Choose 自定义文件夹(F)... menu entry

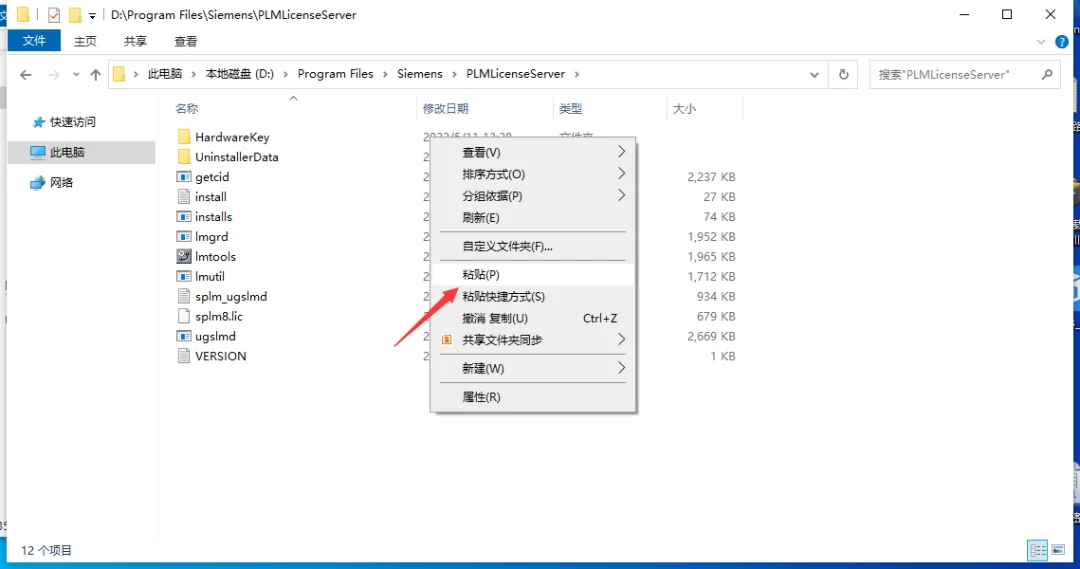point(532,246)
